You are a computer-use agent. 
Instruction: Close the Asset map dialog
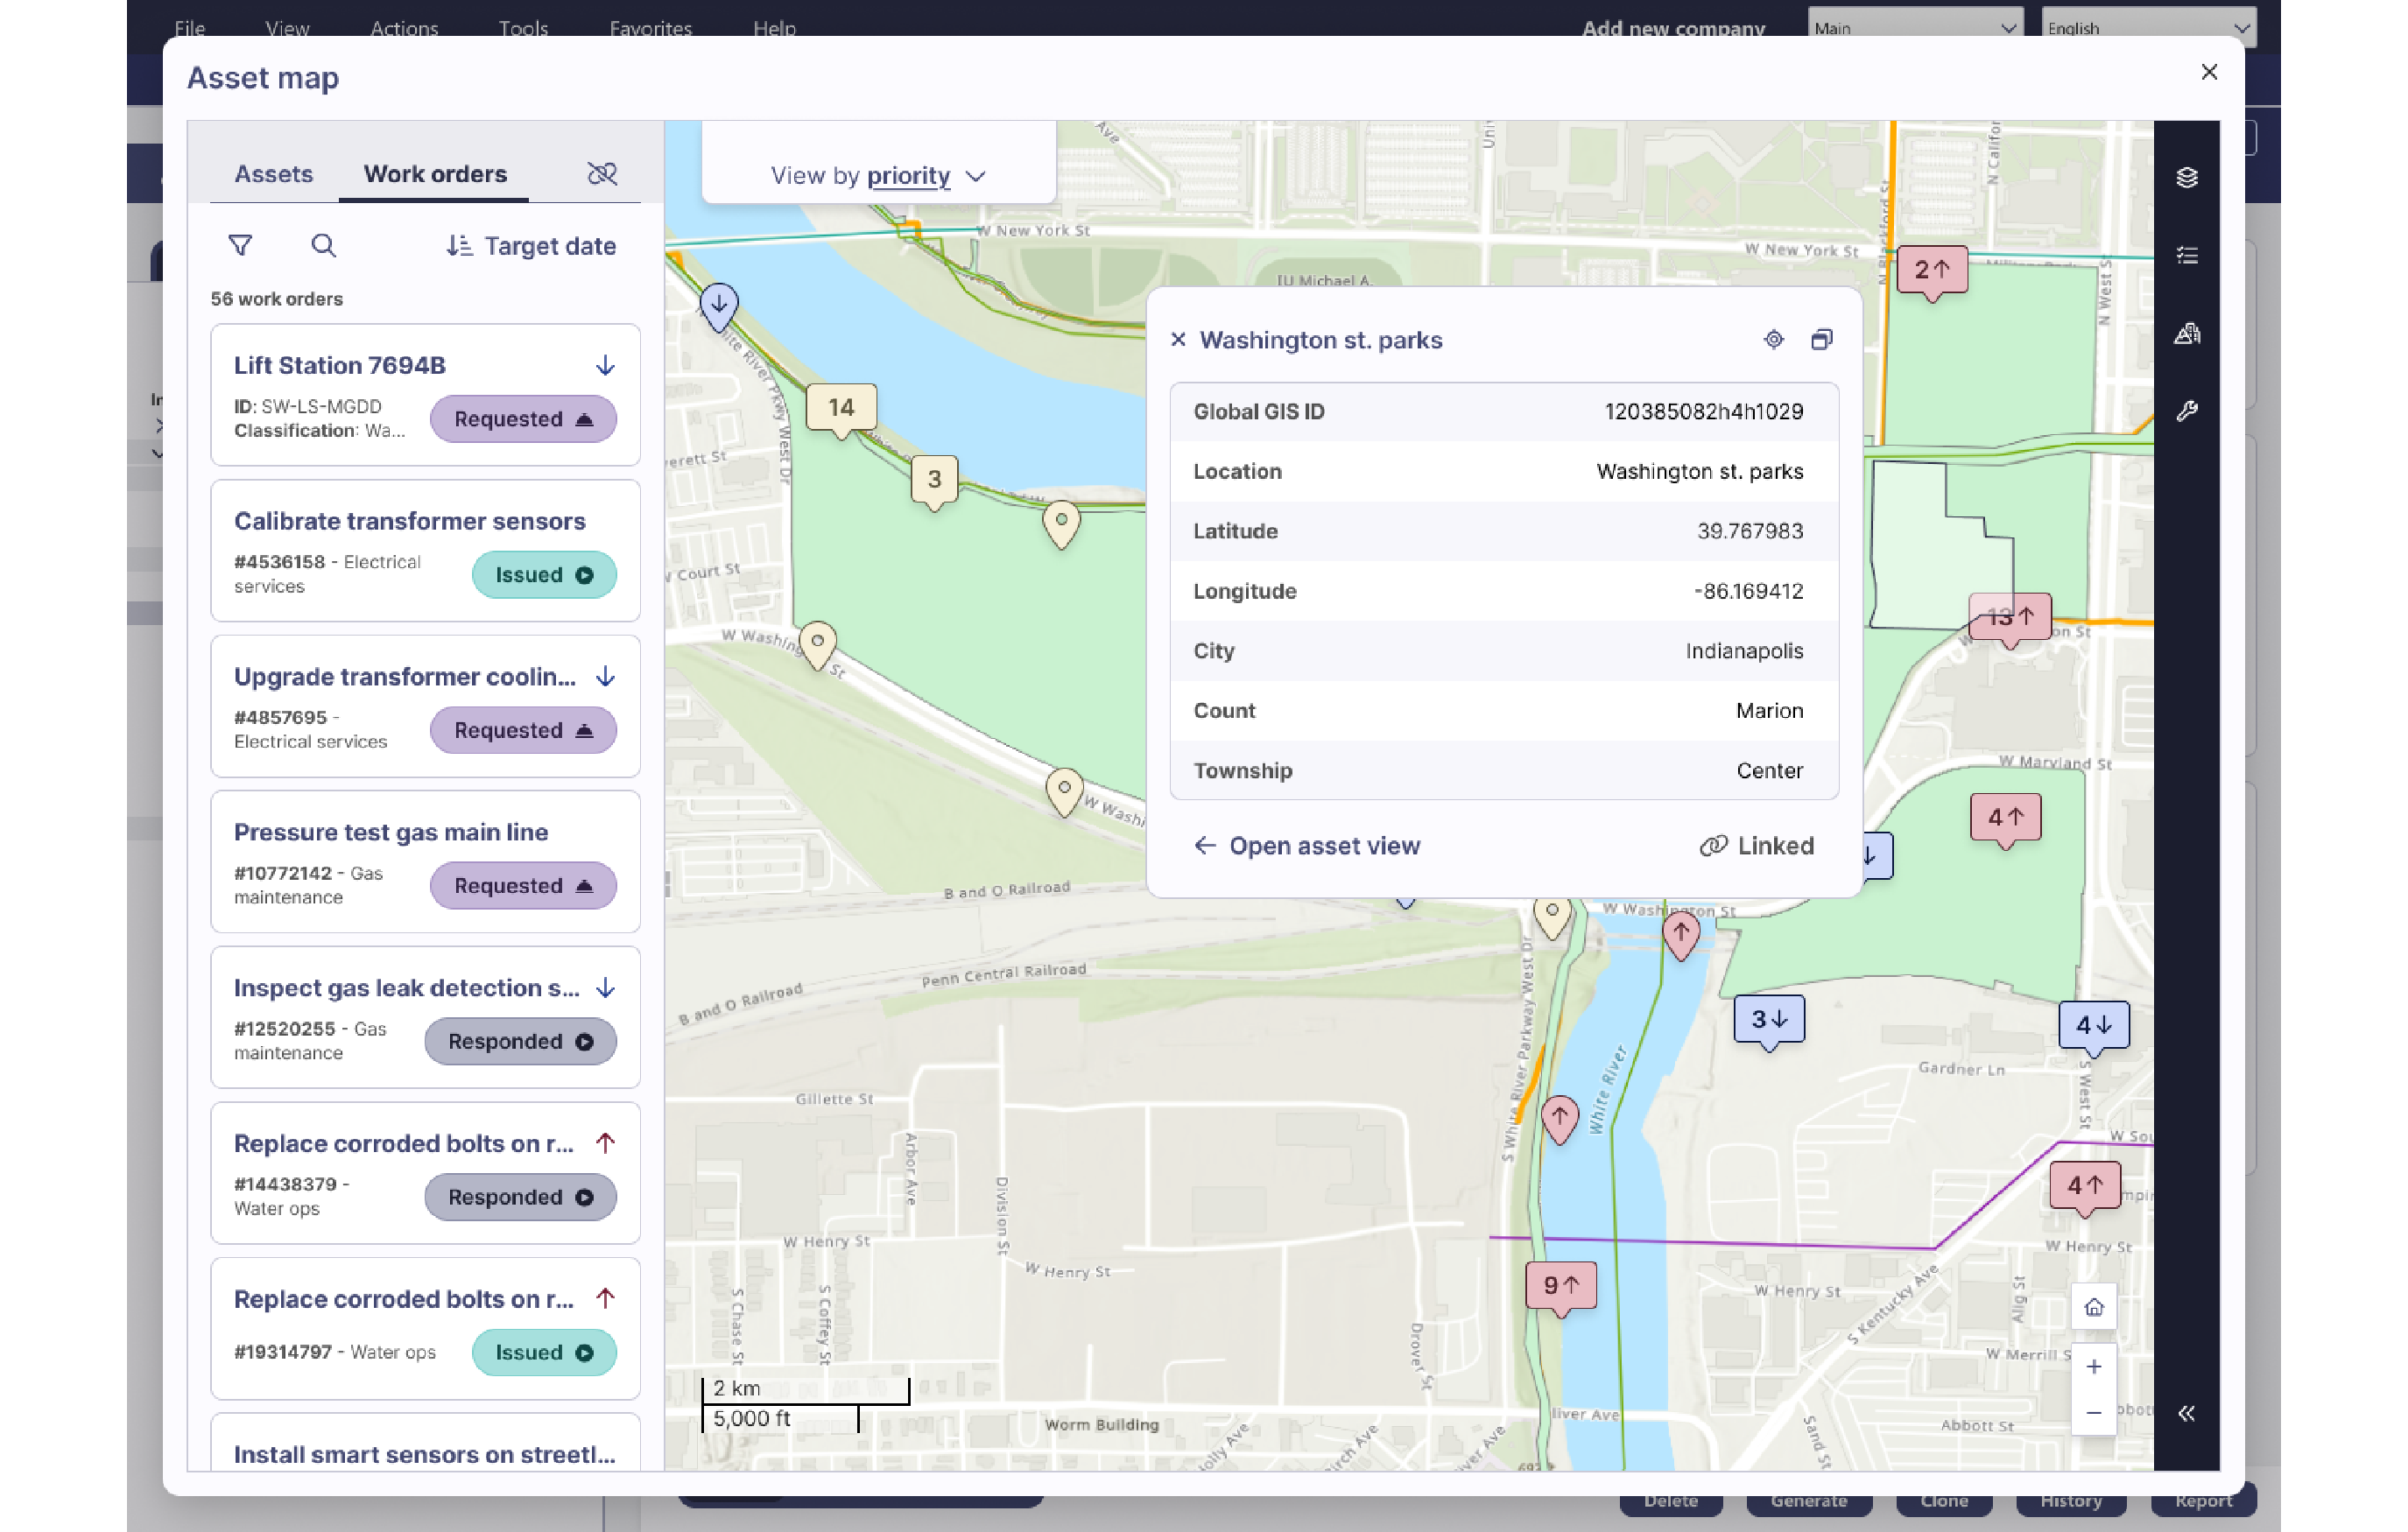pyautogui.click(x=2209, y=72)
